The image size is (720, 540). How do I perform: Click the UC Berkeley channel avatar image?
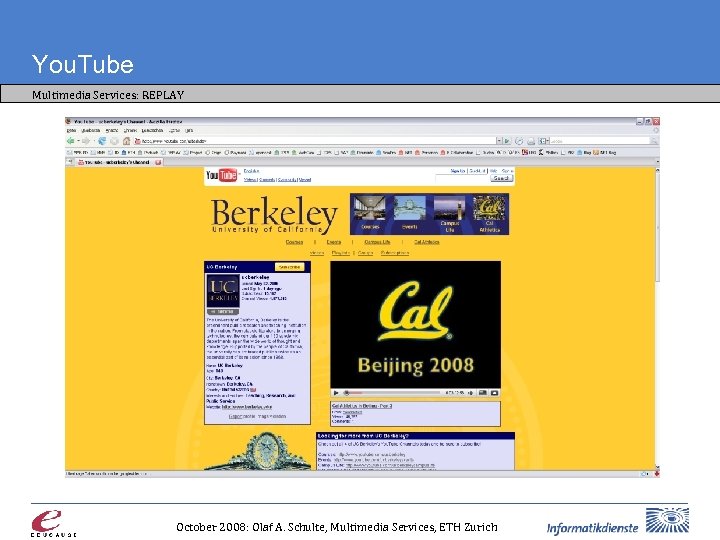click(223, 291)
